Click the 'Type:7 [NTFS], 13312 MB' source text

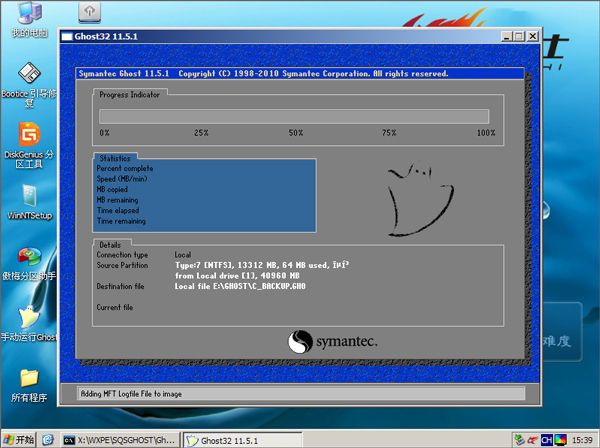(x=262, y=265)
